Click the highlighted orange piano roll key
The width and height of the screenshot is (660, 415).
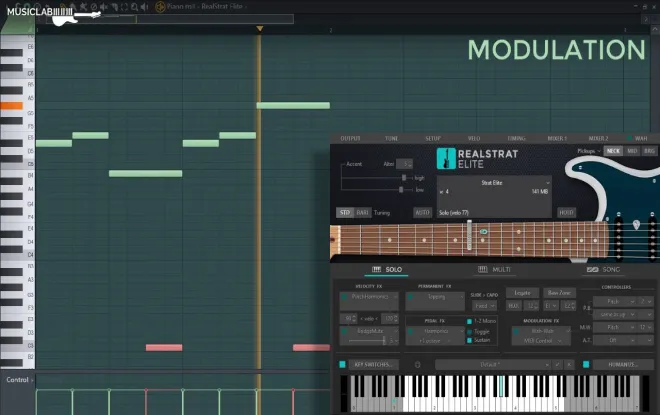(11, 106)
